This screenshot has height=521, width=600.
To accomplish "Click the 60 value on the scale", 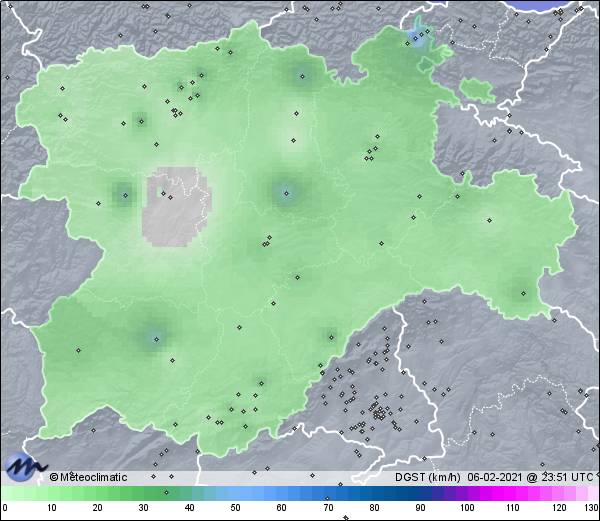I will 282,508.
